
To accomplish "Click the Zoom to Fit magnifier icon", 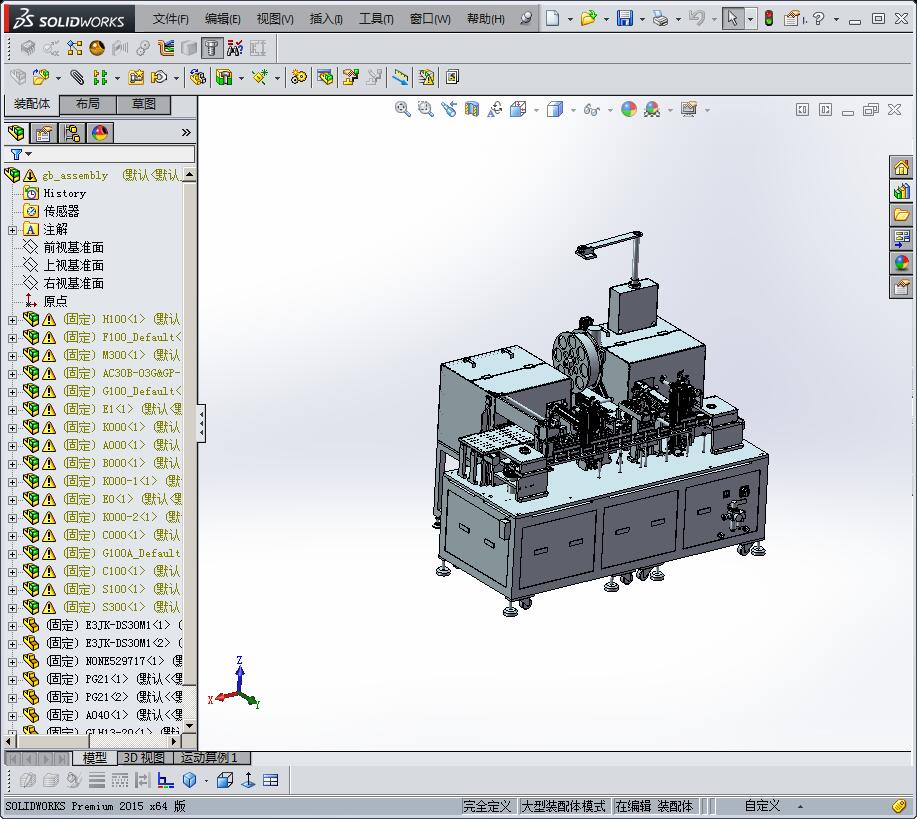I will pos(403,110).
